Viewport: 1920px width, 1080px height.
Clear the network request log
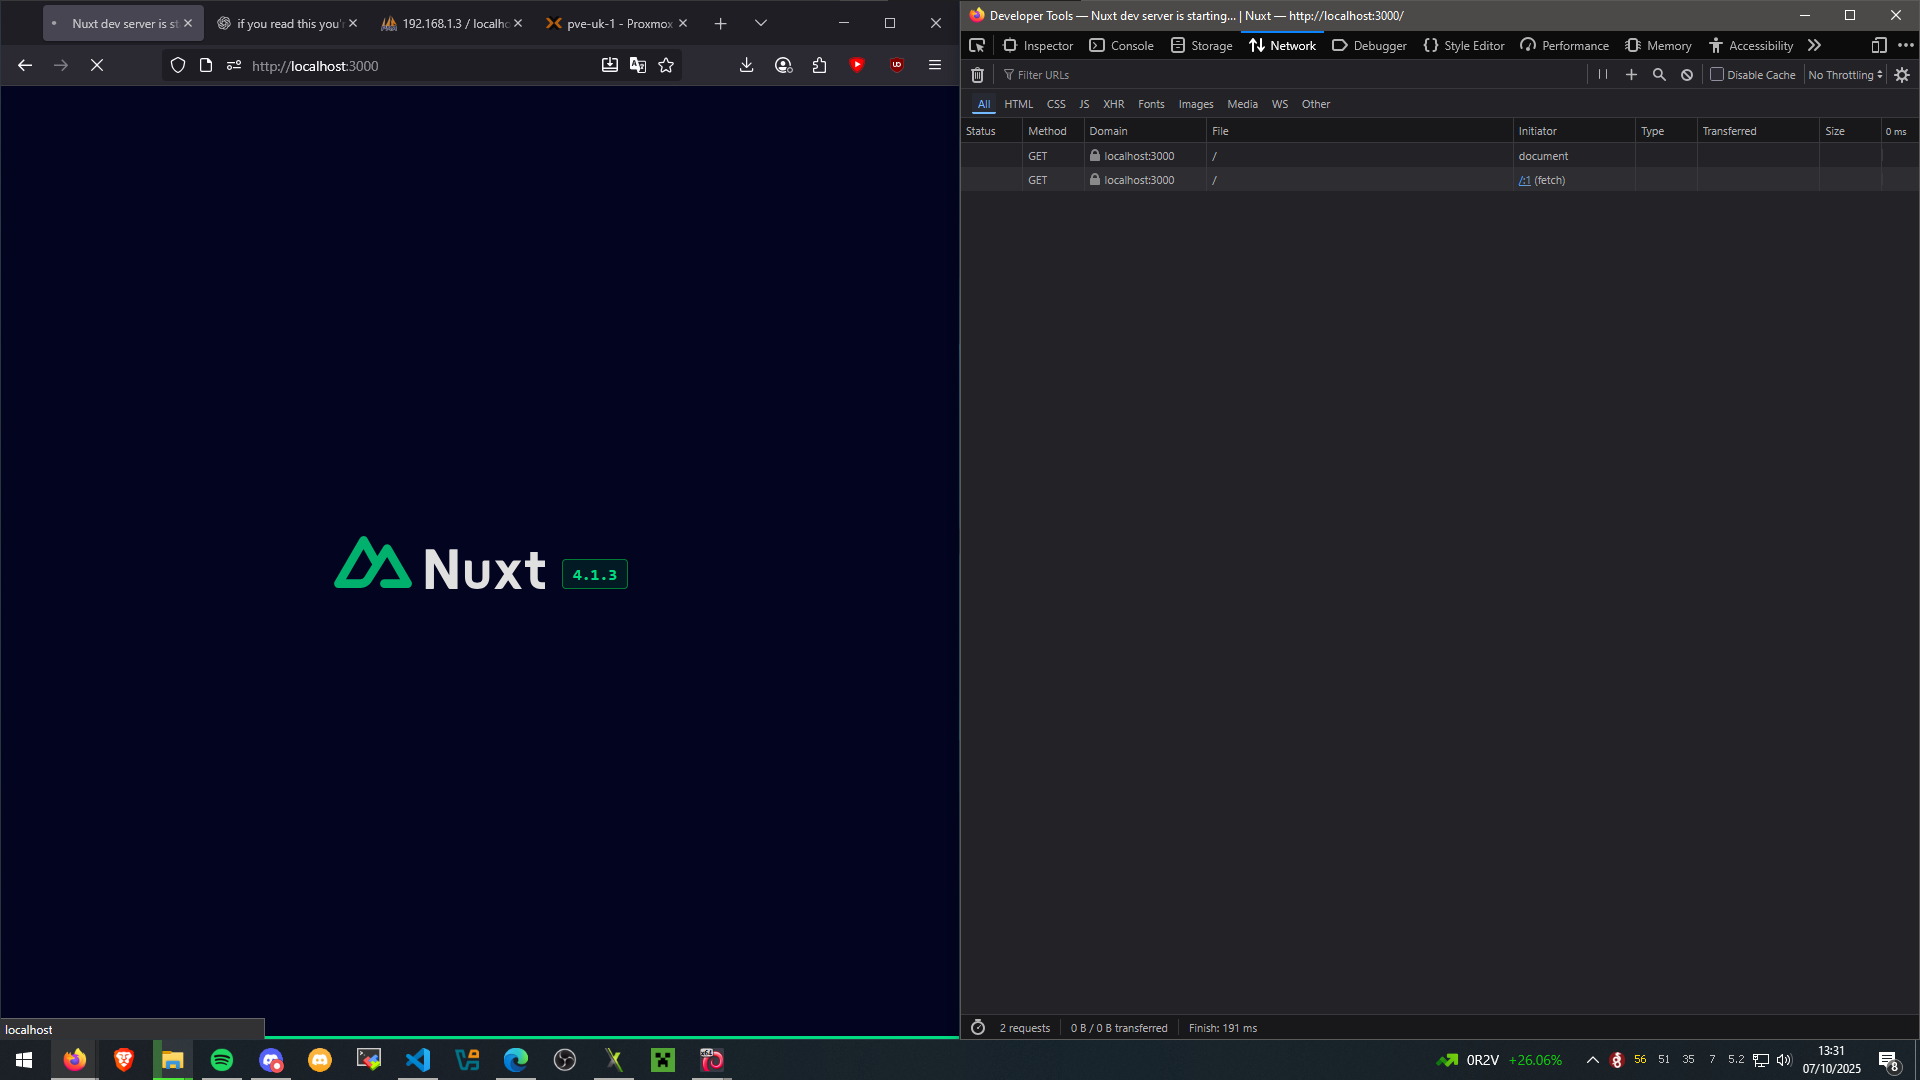(x=977, y=75)
